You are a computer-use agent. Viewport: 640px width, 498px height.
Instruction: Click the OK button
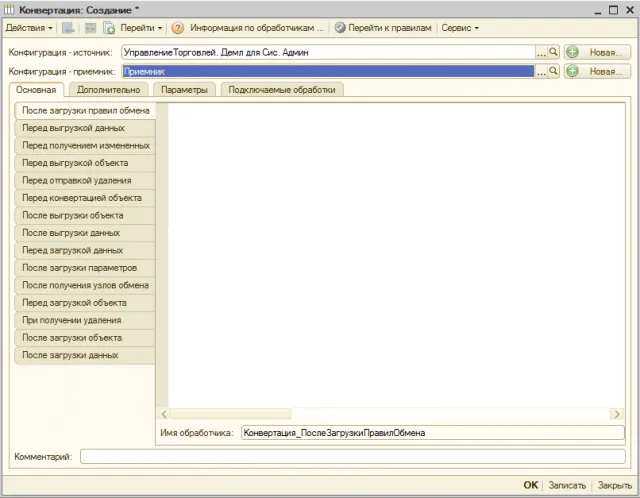(x=531, y=485)
